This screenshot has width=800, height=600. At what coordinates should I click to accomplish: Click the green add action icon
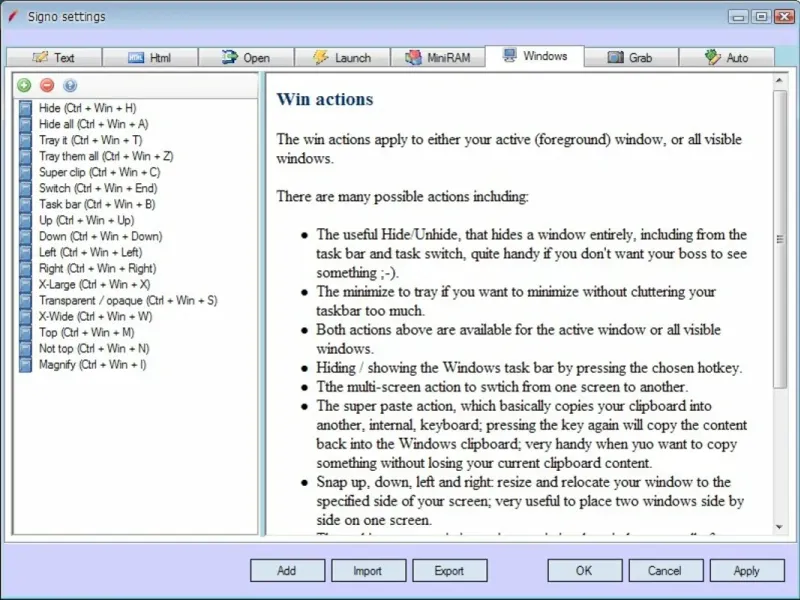pyautogui.click(x=24, y=85)
